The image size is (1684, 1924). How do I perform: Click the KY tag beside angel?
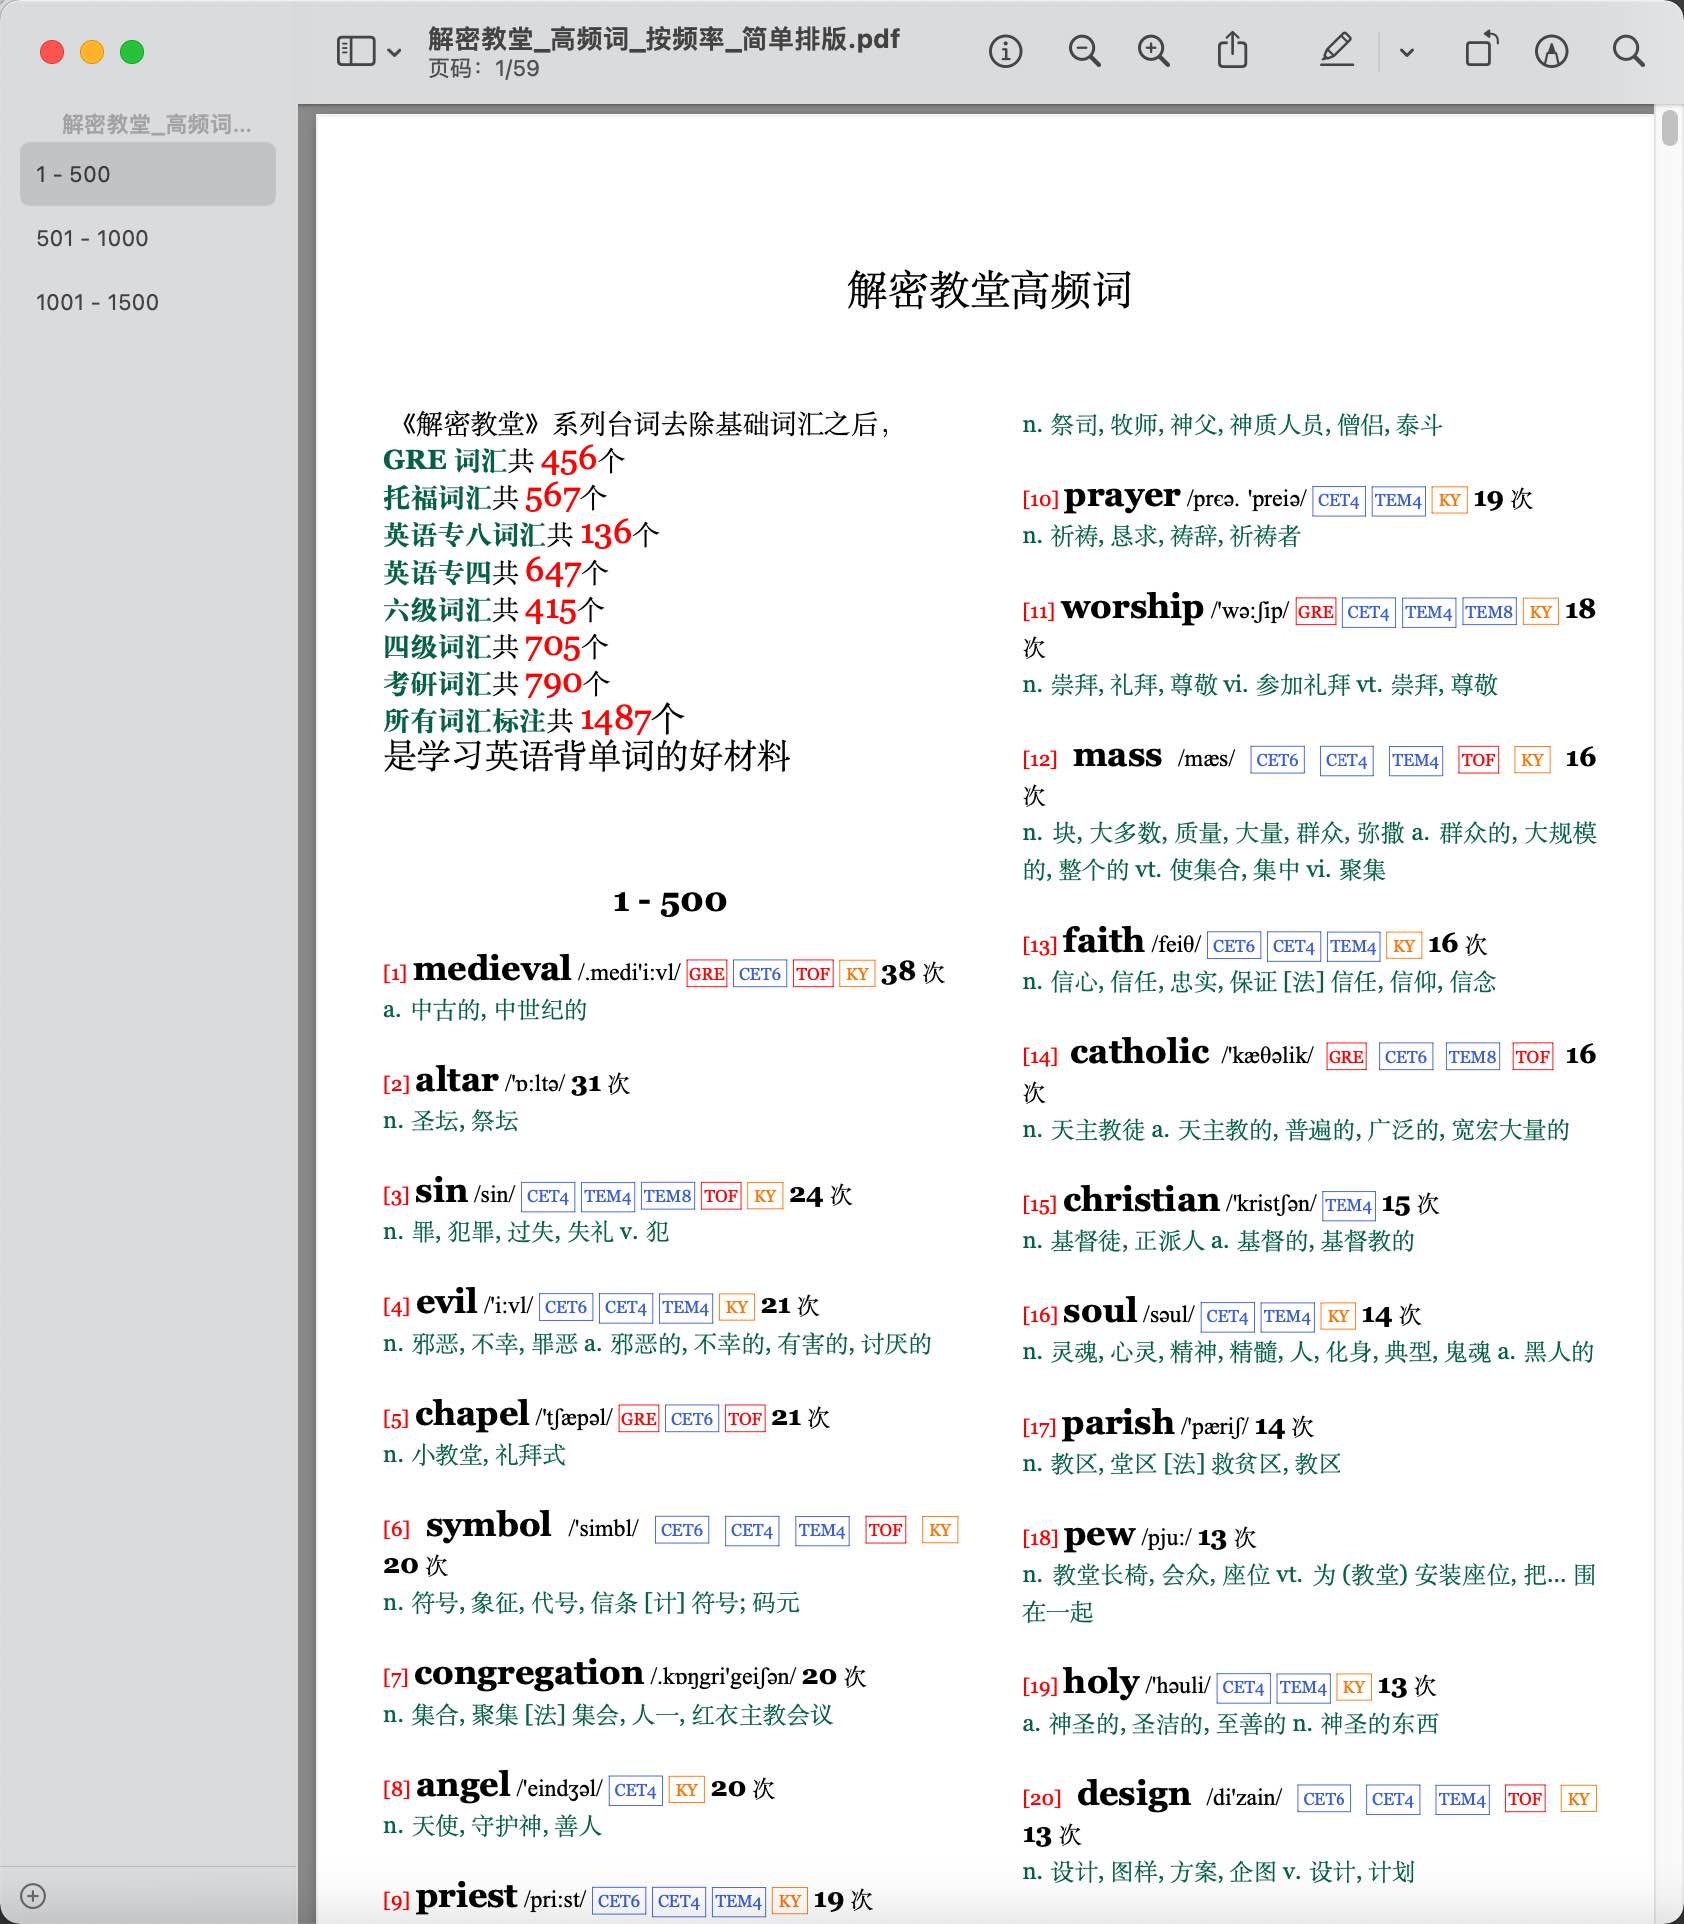686,1791
